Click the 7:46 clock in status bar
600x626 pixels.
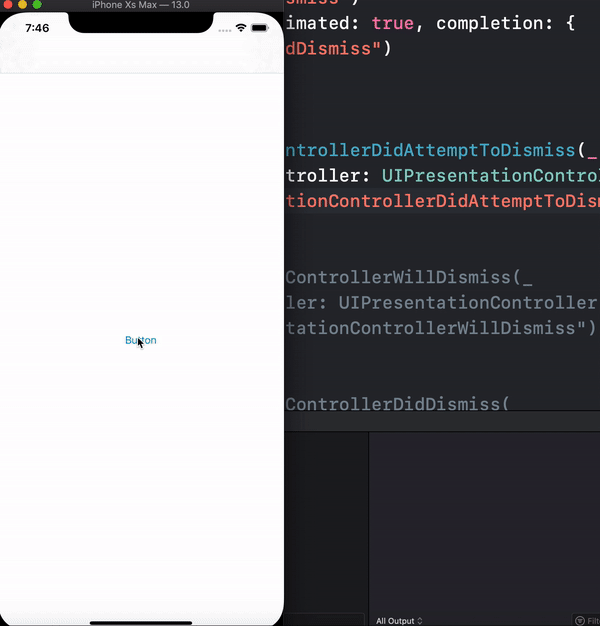[37, 28]
